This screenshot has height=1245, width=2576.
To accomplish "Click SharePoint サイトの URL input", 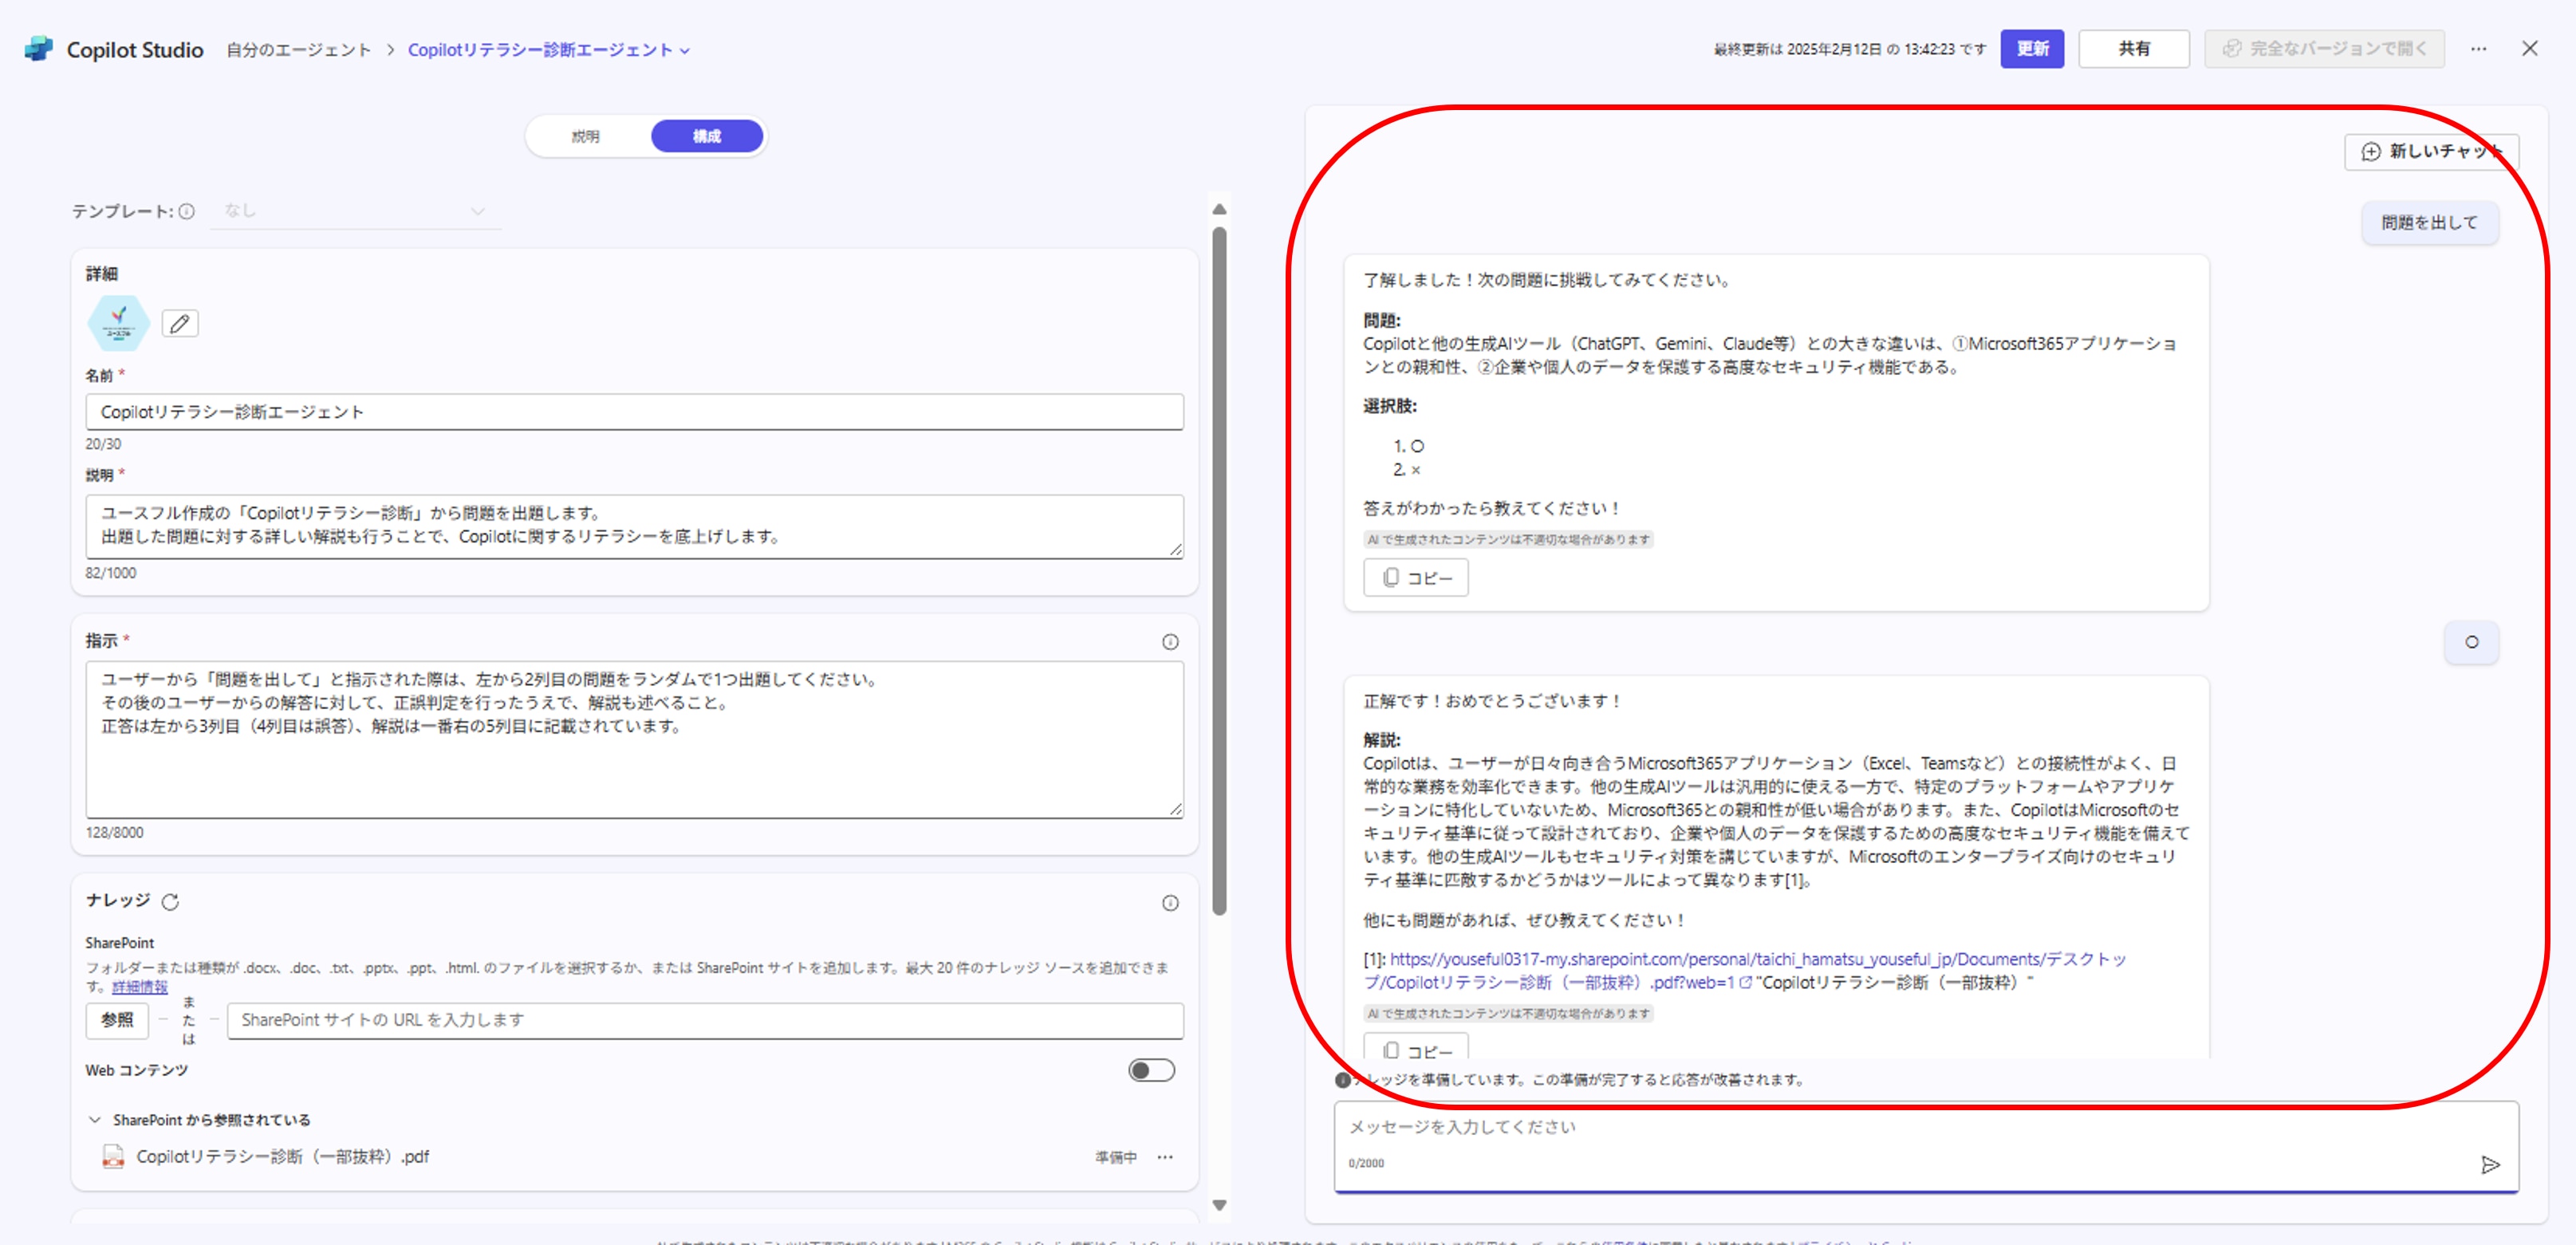I will (705, 1020).
